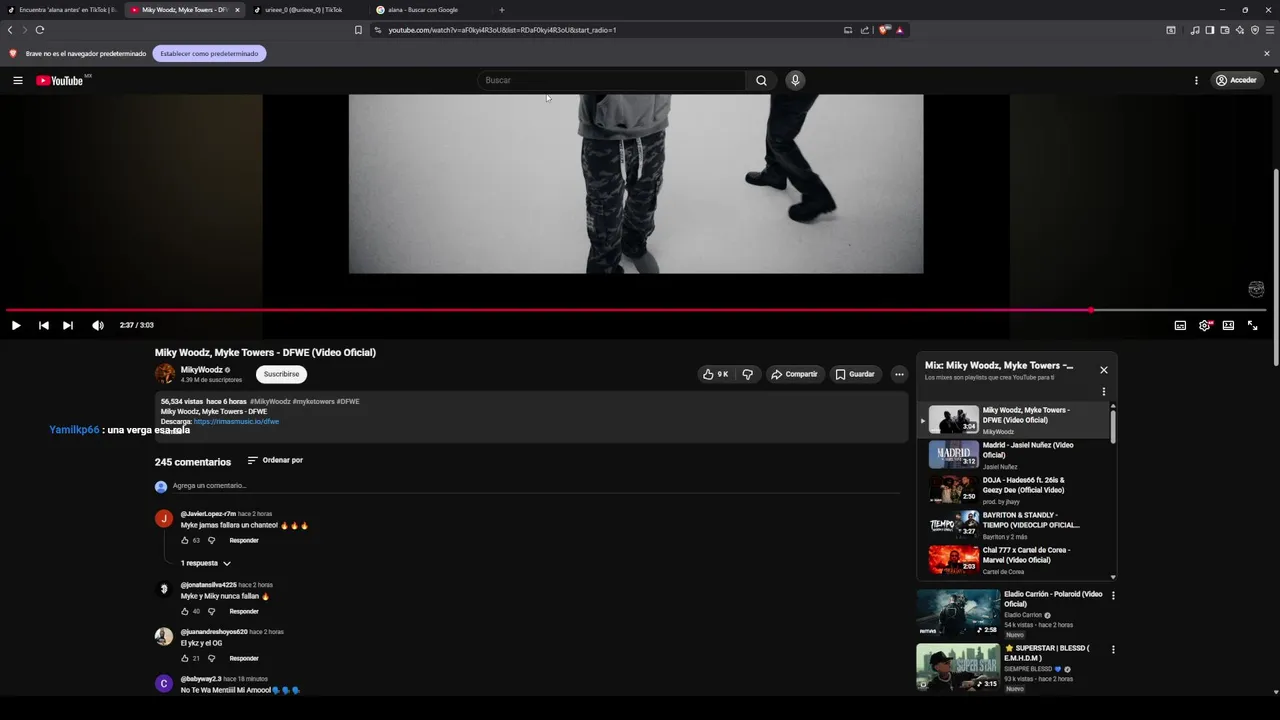1280x720 pixels.
Task: Switch the player to theater mode
Action: pyautogui.click(x=1228, y=325)
